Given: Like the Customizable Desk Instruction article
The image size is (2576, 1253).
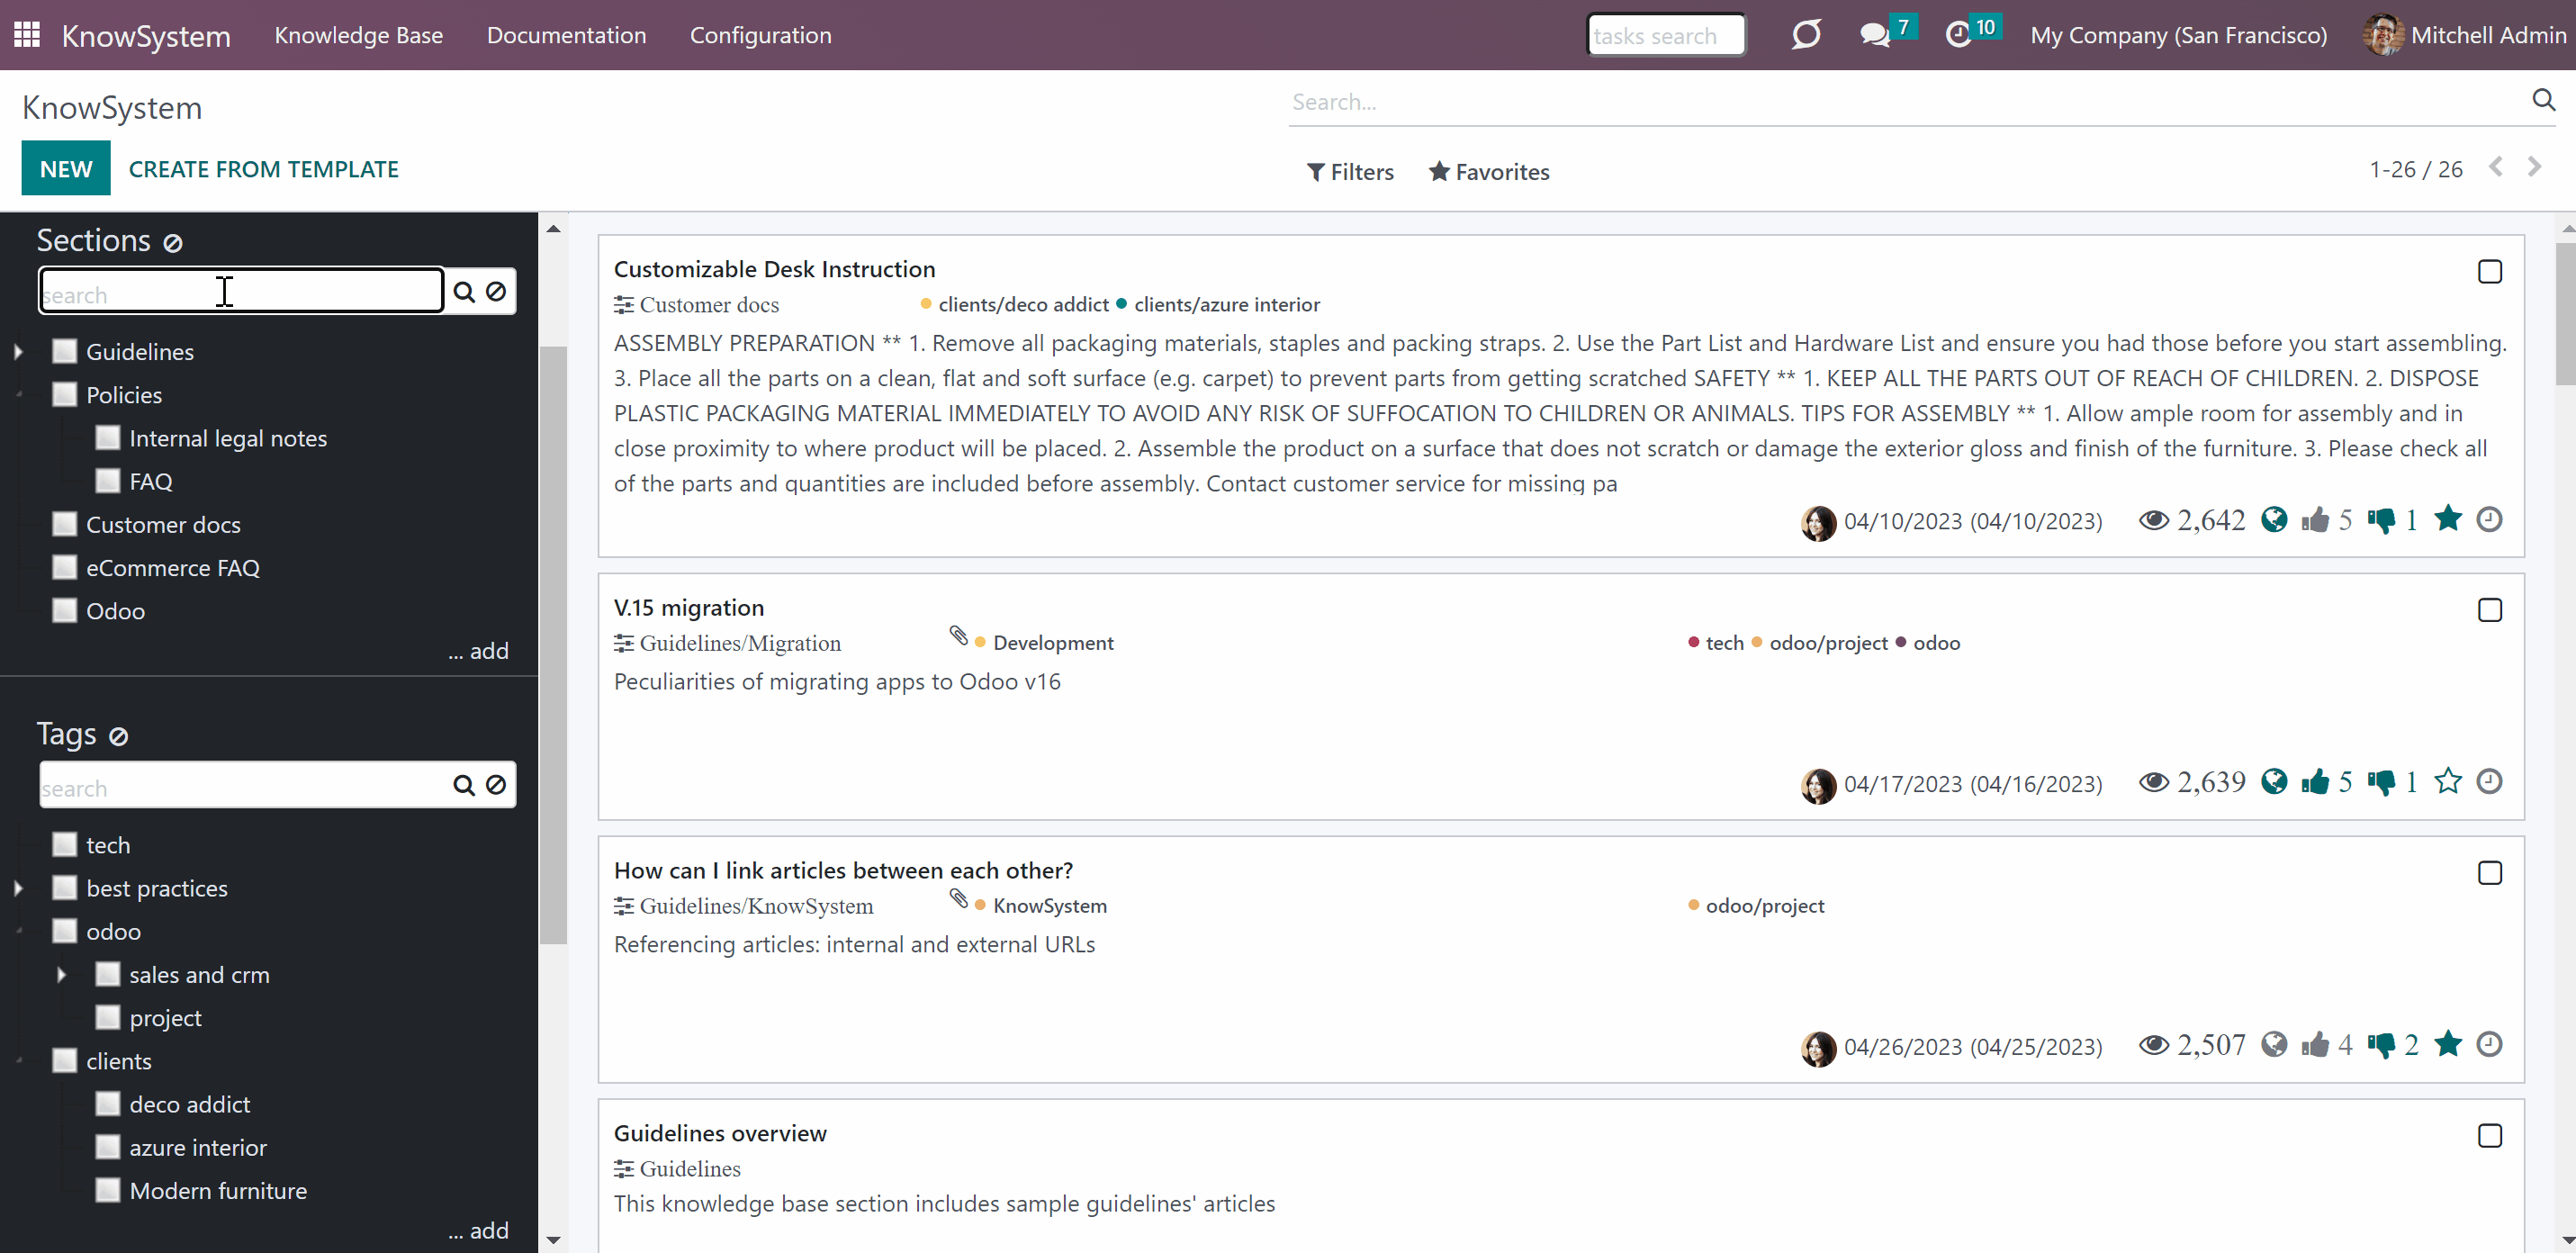Looking at the screenshot, I should click(x=2315, y=520).
